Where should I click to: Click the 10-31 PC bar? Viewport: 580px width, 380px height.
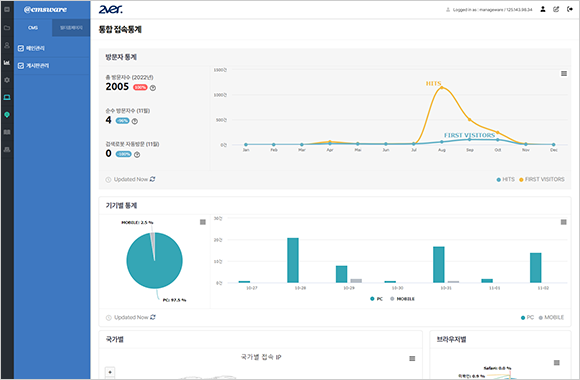tap(439, 265)
